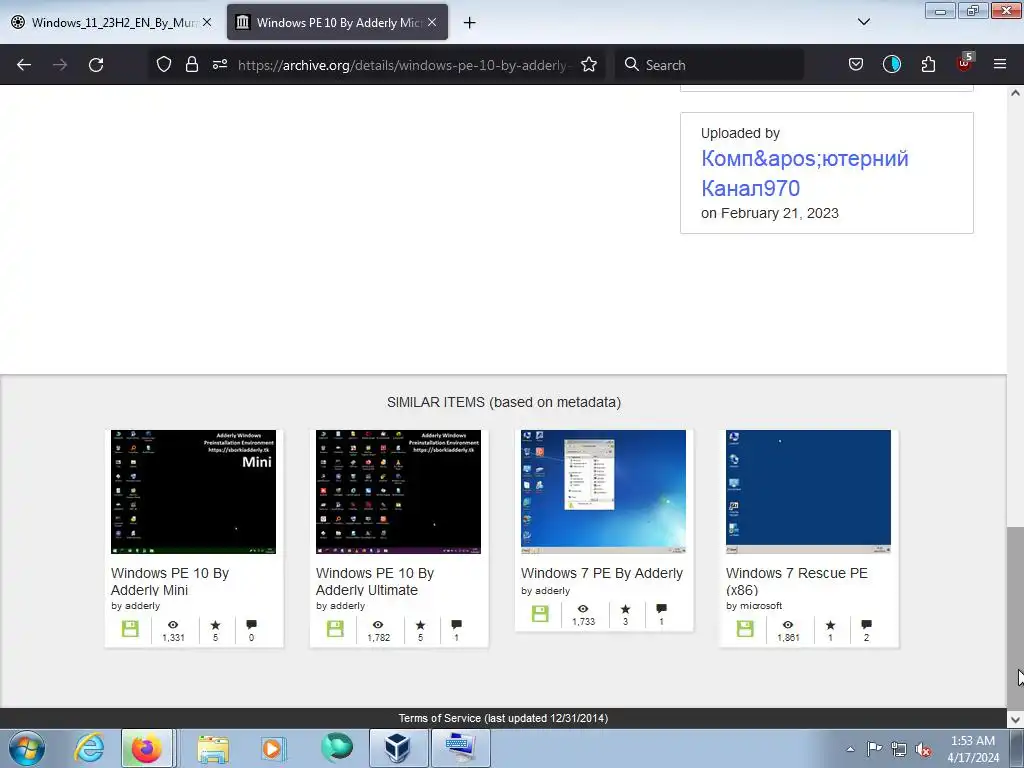Open uploader link Компьютерний Канал970
The width and height of the screenshot is (1024, 768).
pos(805,173)
